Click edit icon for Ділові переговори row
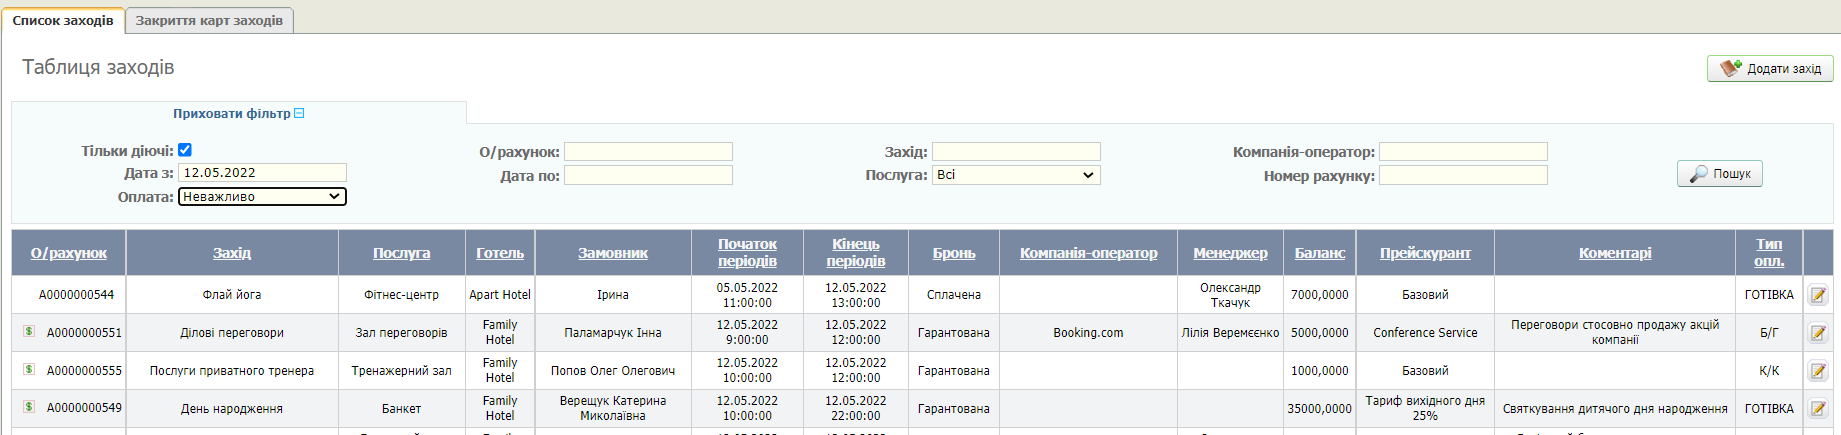The width and height of the screenshot is (1841, 435). point(1818,333)
